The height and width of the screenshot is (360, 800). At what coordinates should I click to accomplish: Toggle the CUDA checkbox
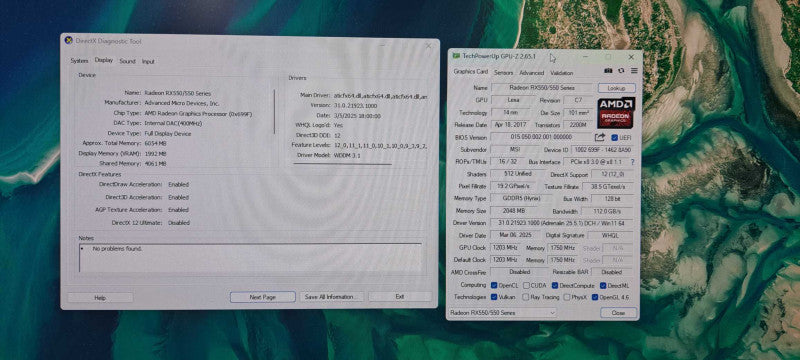pos(527,285)
